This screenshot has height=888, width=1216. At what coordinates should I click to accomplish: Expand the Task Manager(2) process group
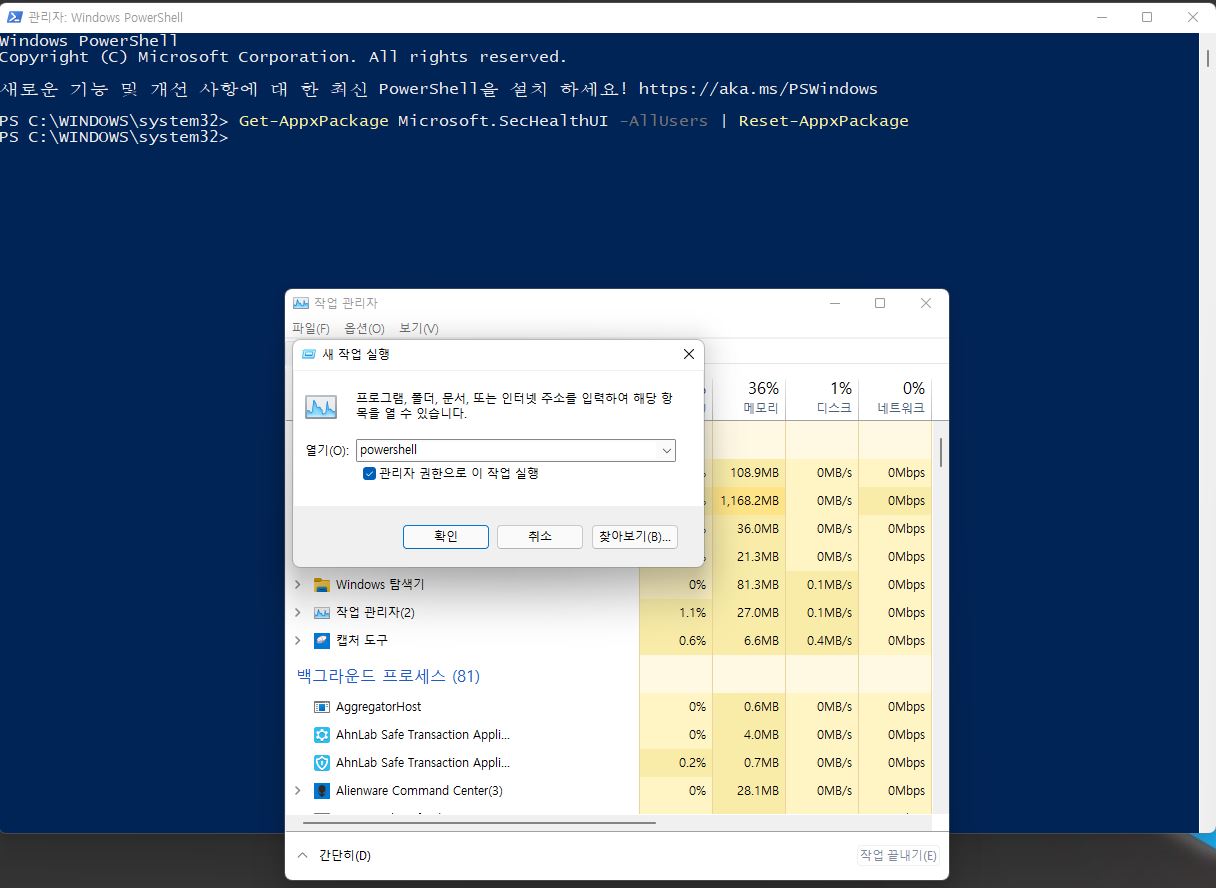[x=297, y=612]
